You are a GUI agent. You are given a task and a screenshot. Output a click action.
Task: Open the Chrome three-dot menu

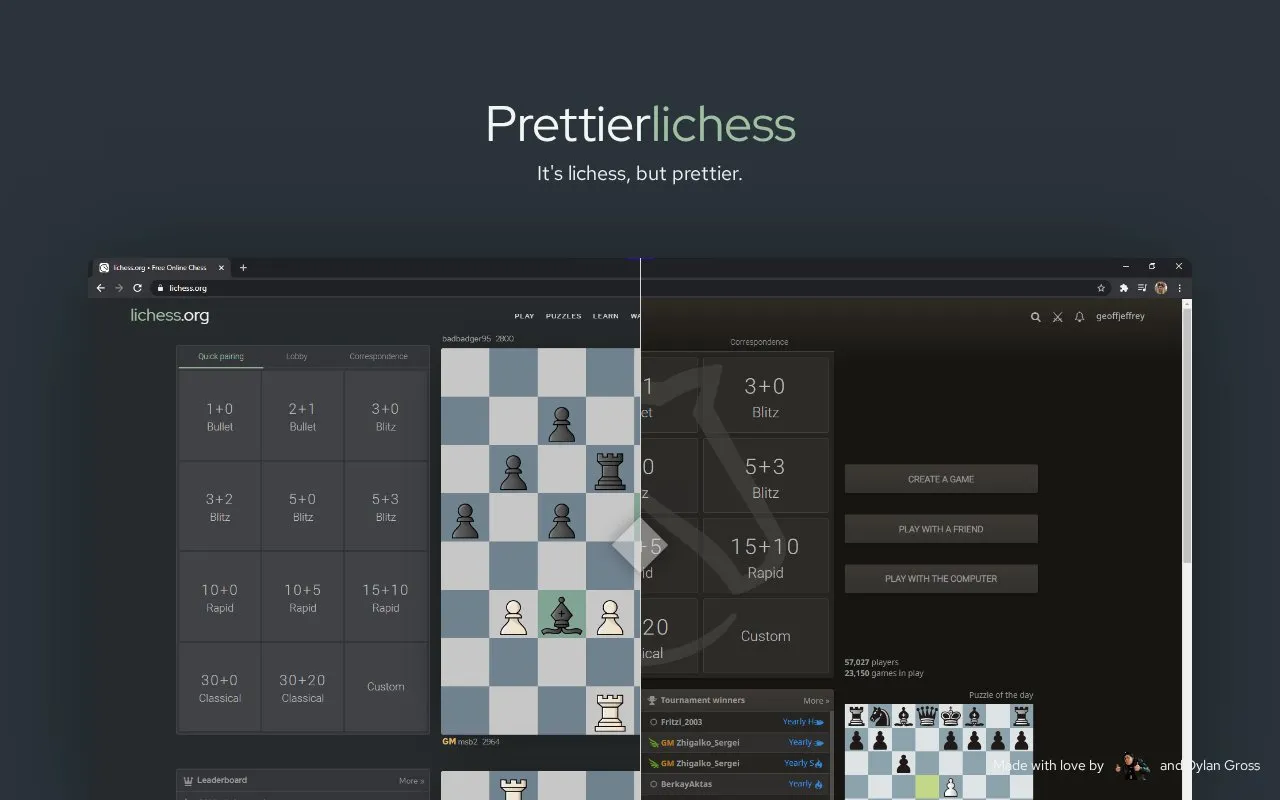1180,288
